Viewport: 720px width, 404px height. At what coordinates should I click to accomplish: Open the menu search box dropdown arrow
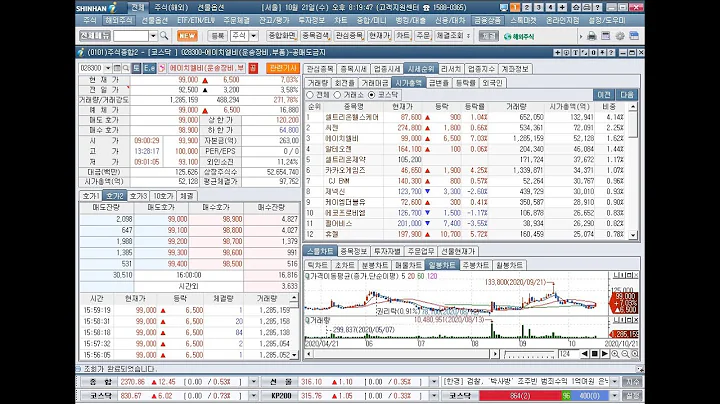coord(153,36)
